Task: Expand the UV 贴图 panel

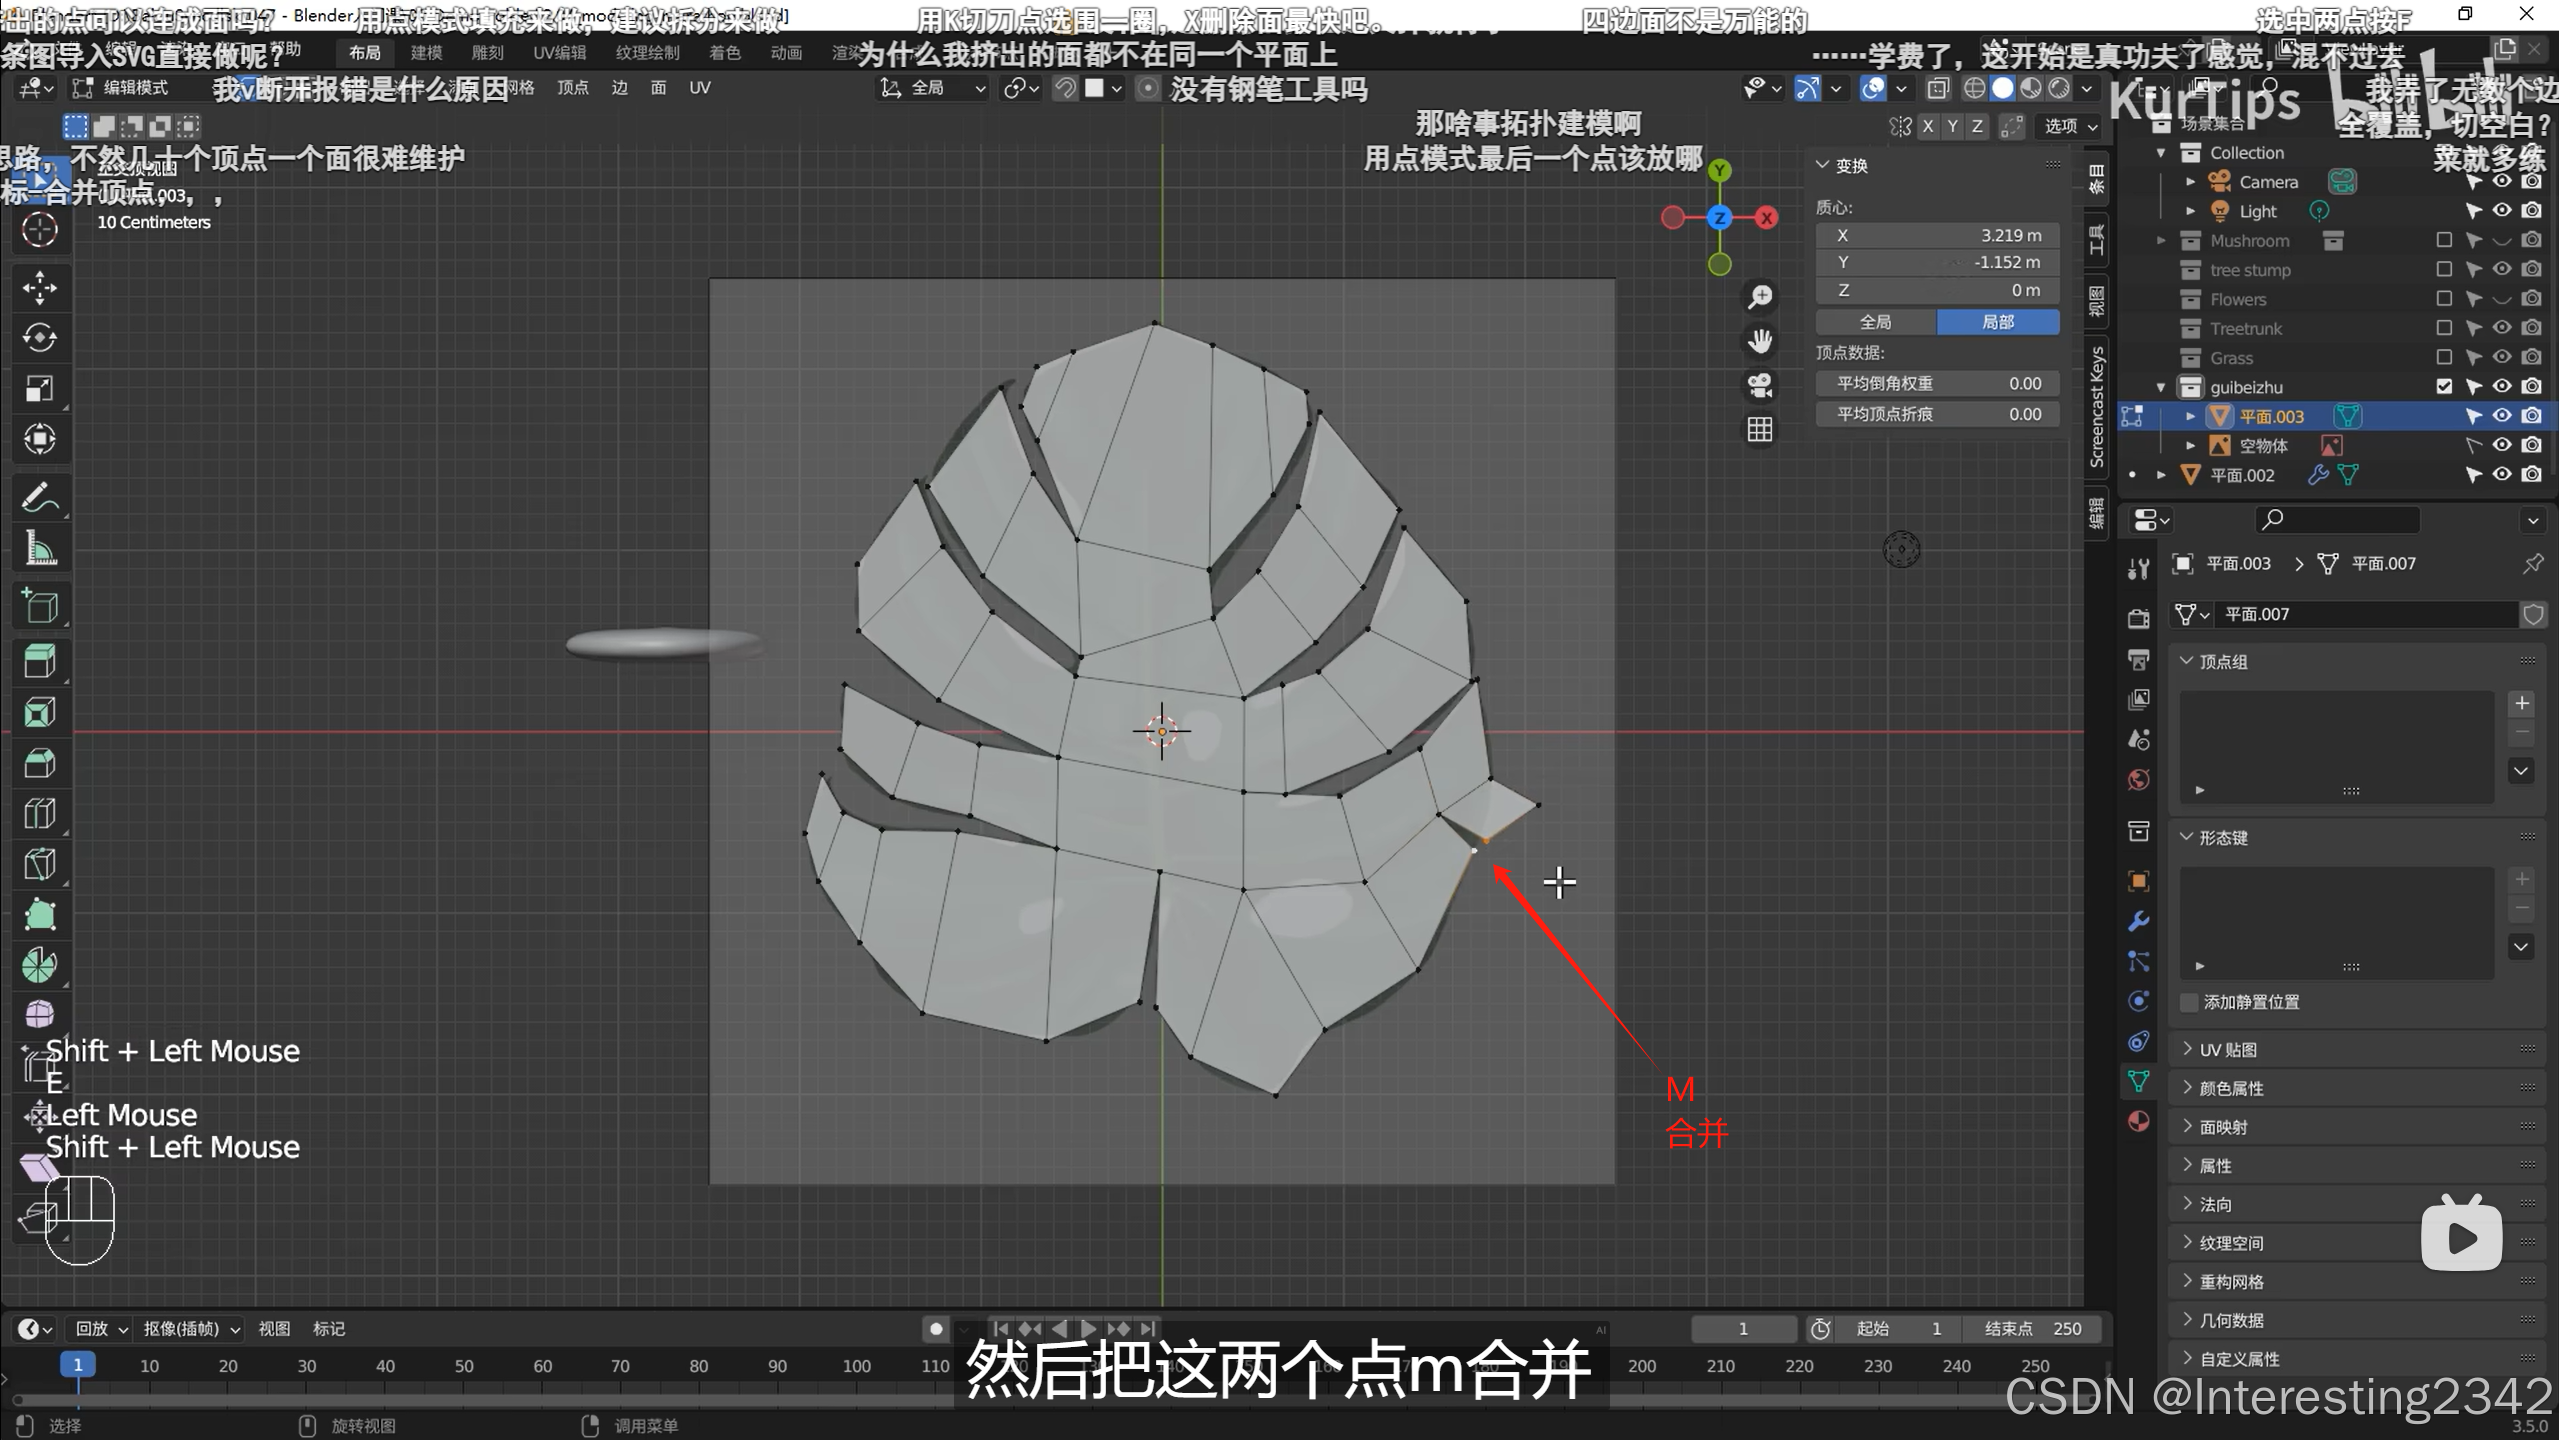Action: pyautogui.click(x=2227, y=1049)
